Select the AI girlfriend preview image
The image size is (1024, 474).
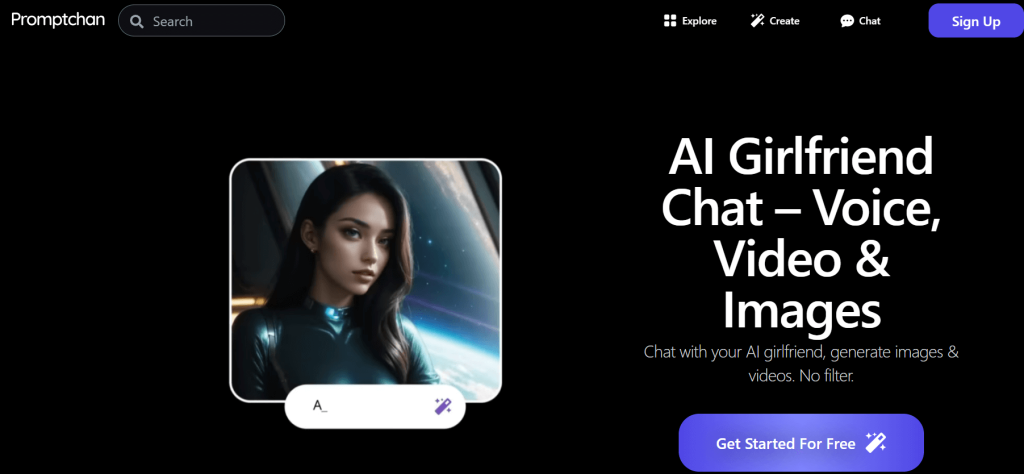[366, 279]
